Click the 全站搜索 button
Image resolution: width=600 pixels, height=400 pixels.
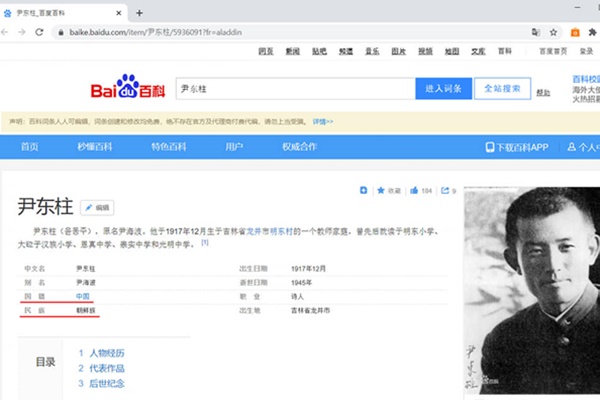coord(502,89)
